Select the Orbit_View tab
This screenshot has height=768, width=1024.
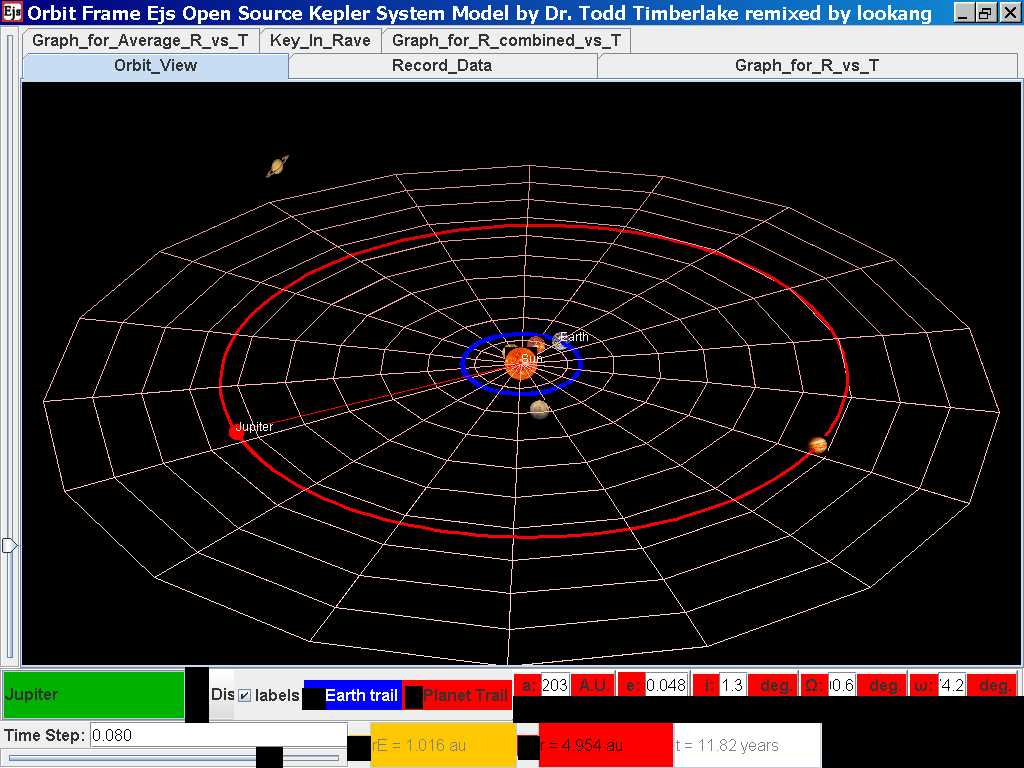point(155,65)
